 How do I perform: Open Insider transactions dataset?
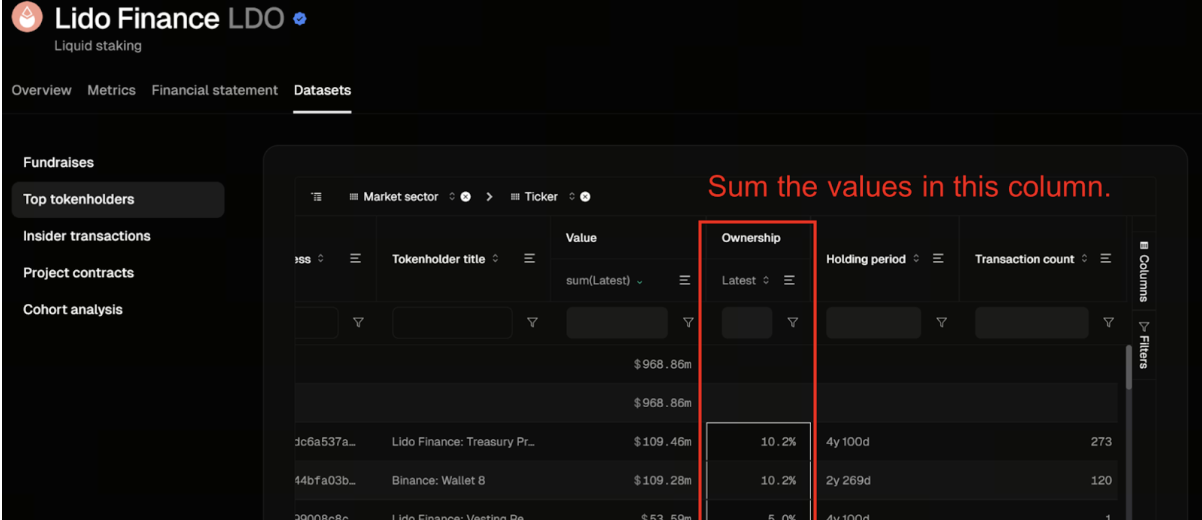tap(87, 236)
